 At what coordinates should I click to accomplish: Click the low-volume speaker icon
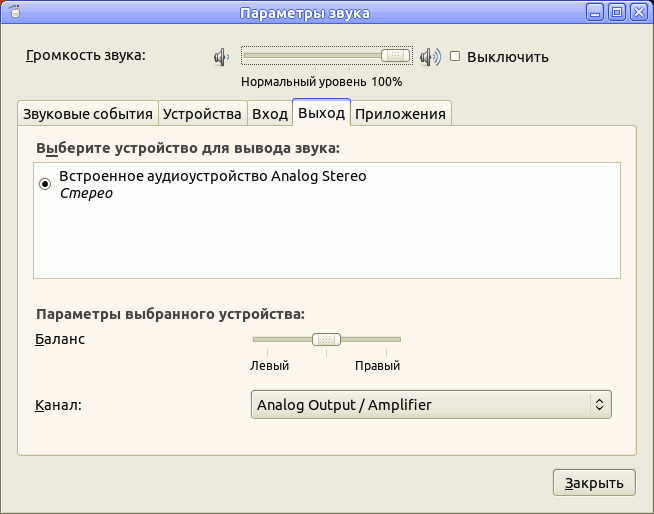click(x=221, y=57)
